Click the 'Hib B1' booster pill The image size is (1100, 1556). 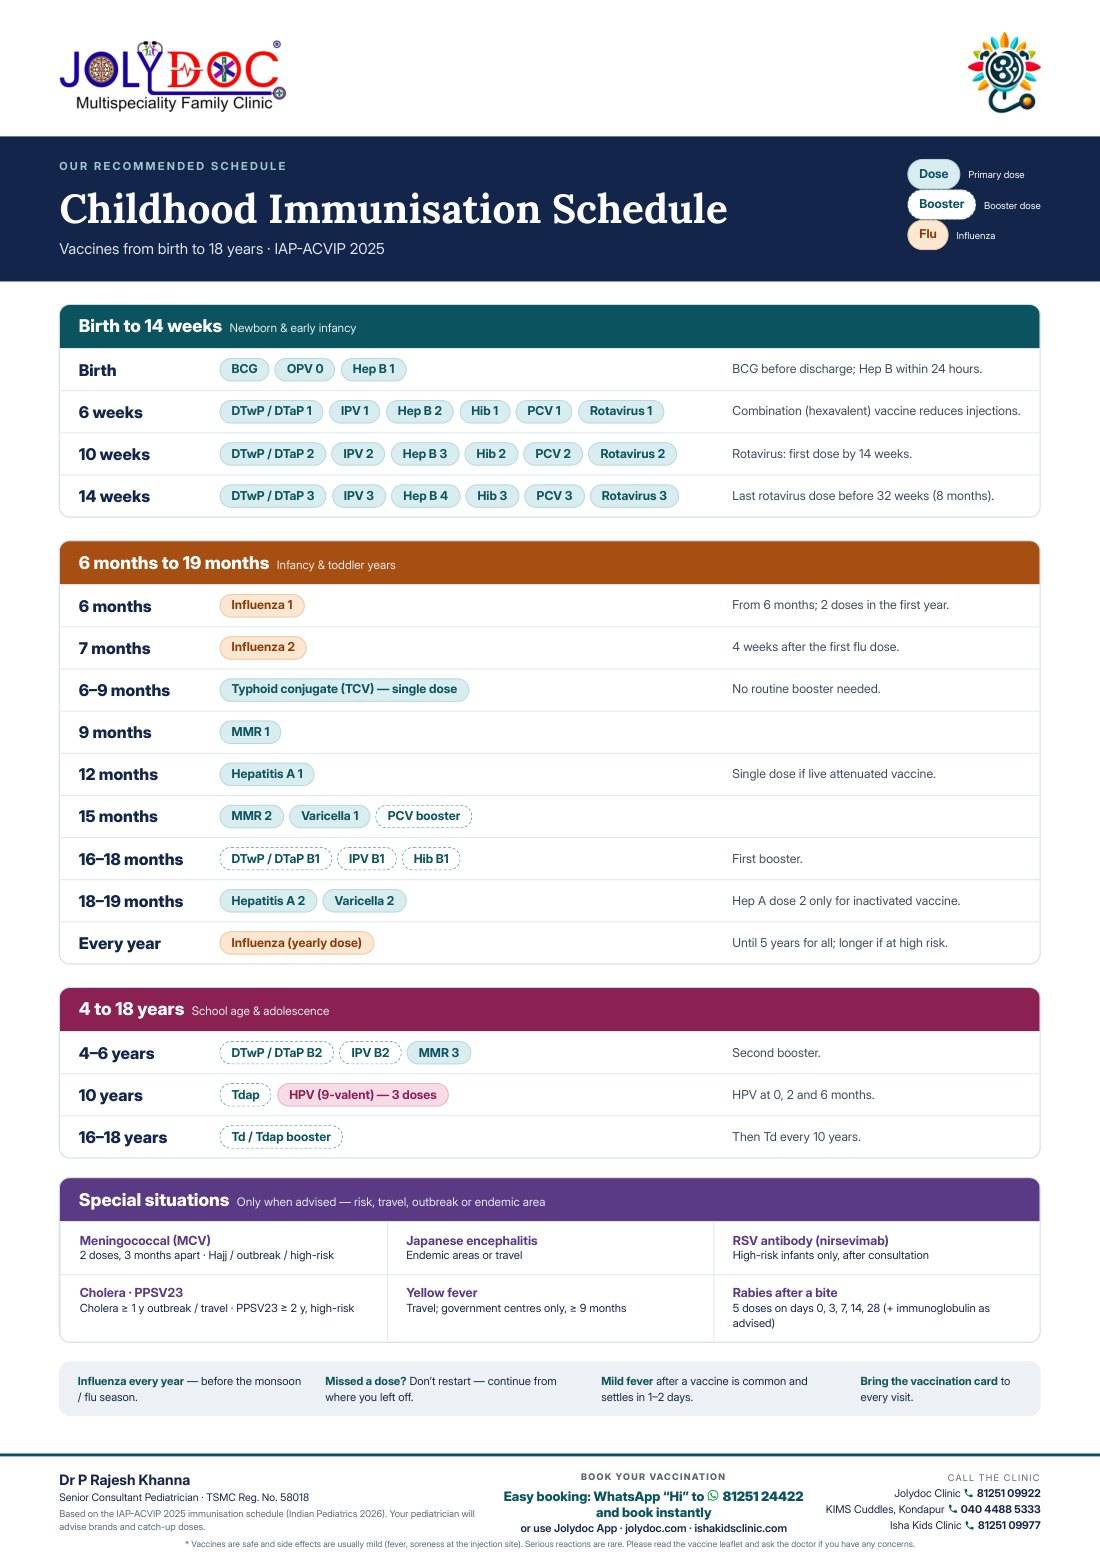point(431,859)
